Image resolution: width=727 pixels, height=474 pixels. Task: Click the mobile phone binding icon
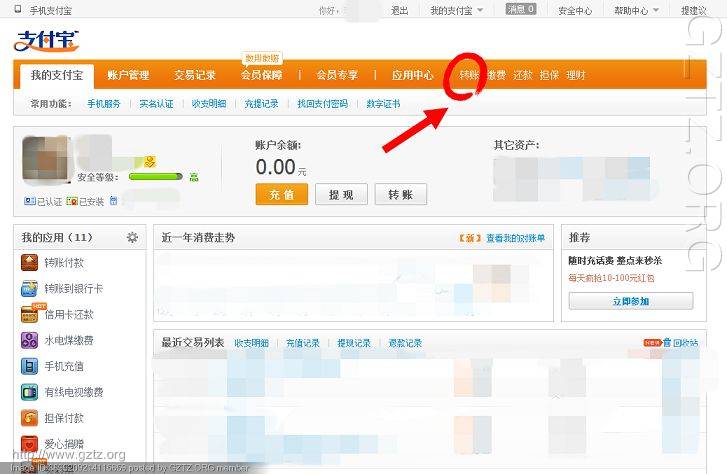coord(114,201)
